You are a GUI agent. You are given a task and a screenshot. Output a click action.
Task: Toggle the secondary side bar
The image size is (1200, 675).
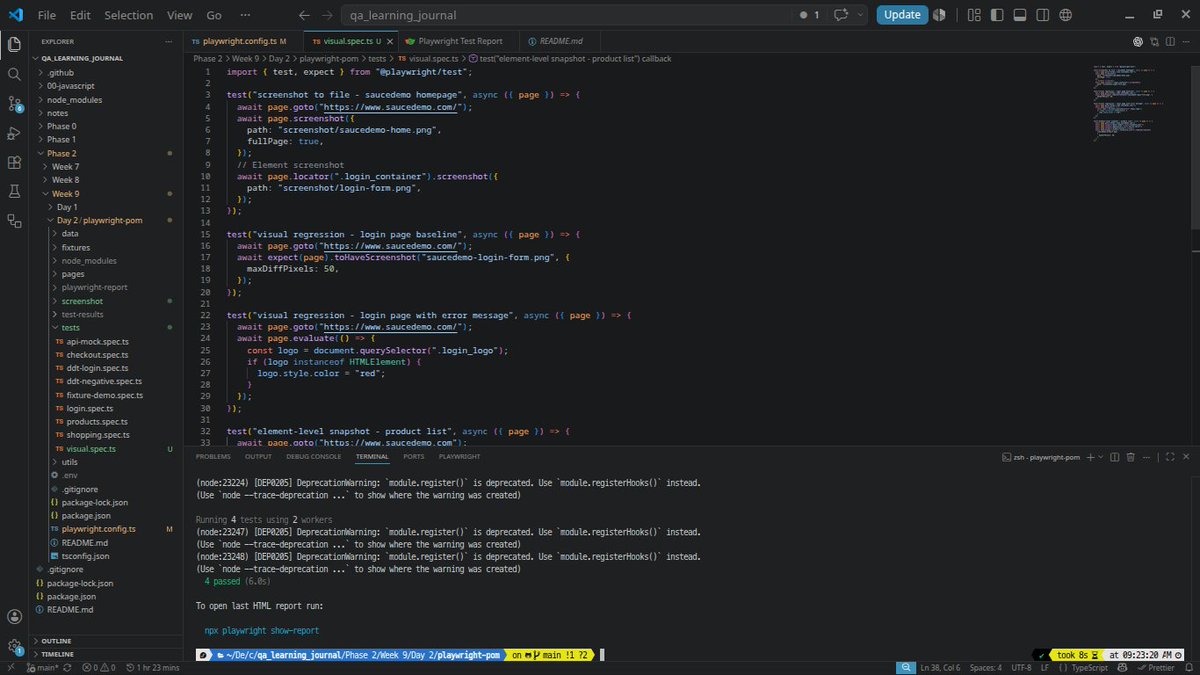pyautogui.click(x=1043, y=15)
